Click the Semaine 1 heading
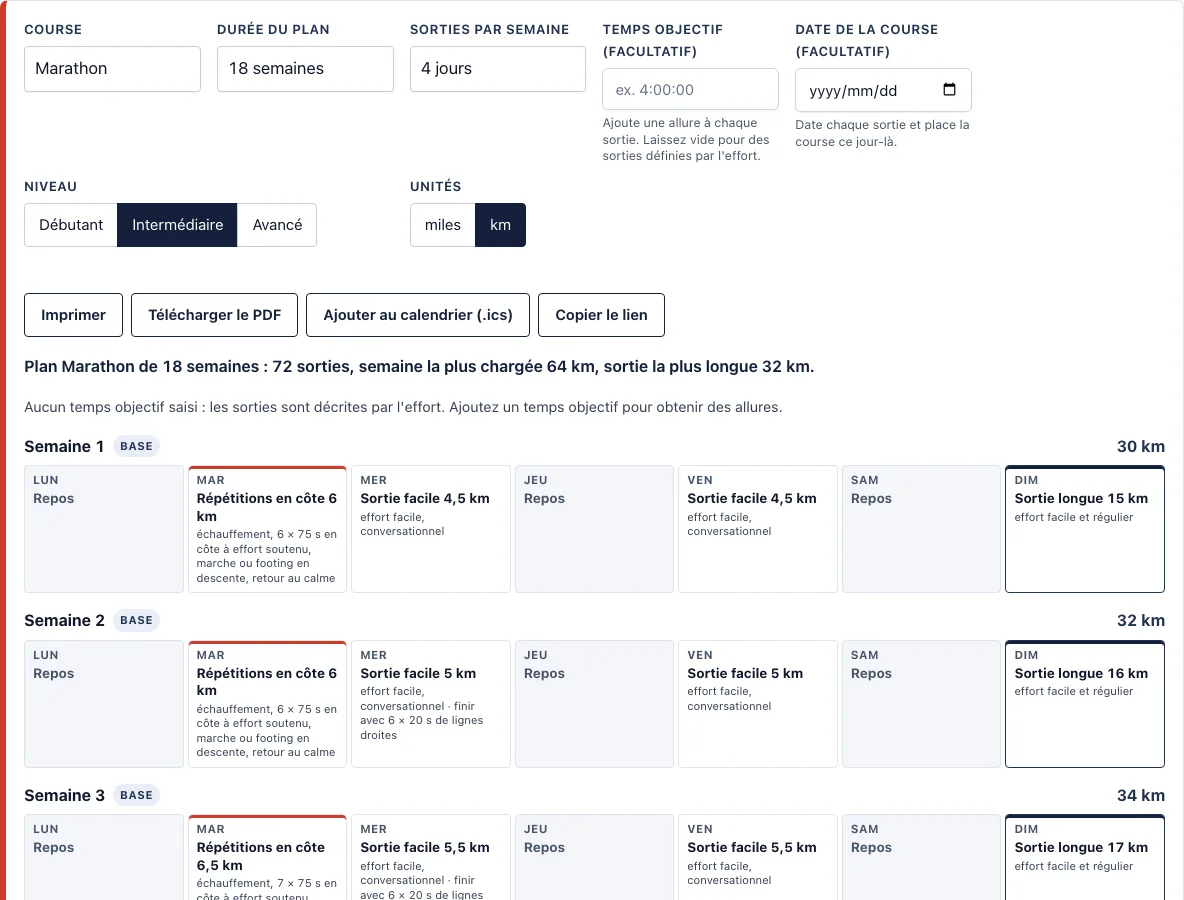The width and height of the screenshot is (1184, 900). 64,446
